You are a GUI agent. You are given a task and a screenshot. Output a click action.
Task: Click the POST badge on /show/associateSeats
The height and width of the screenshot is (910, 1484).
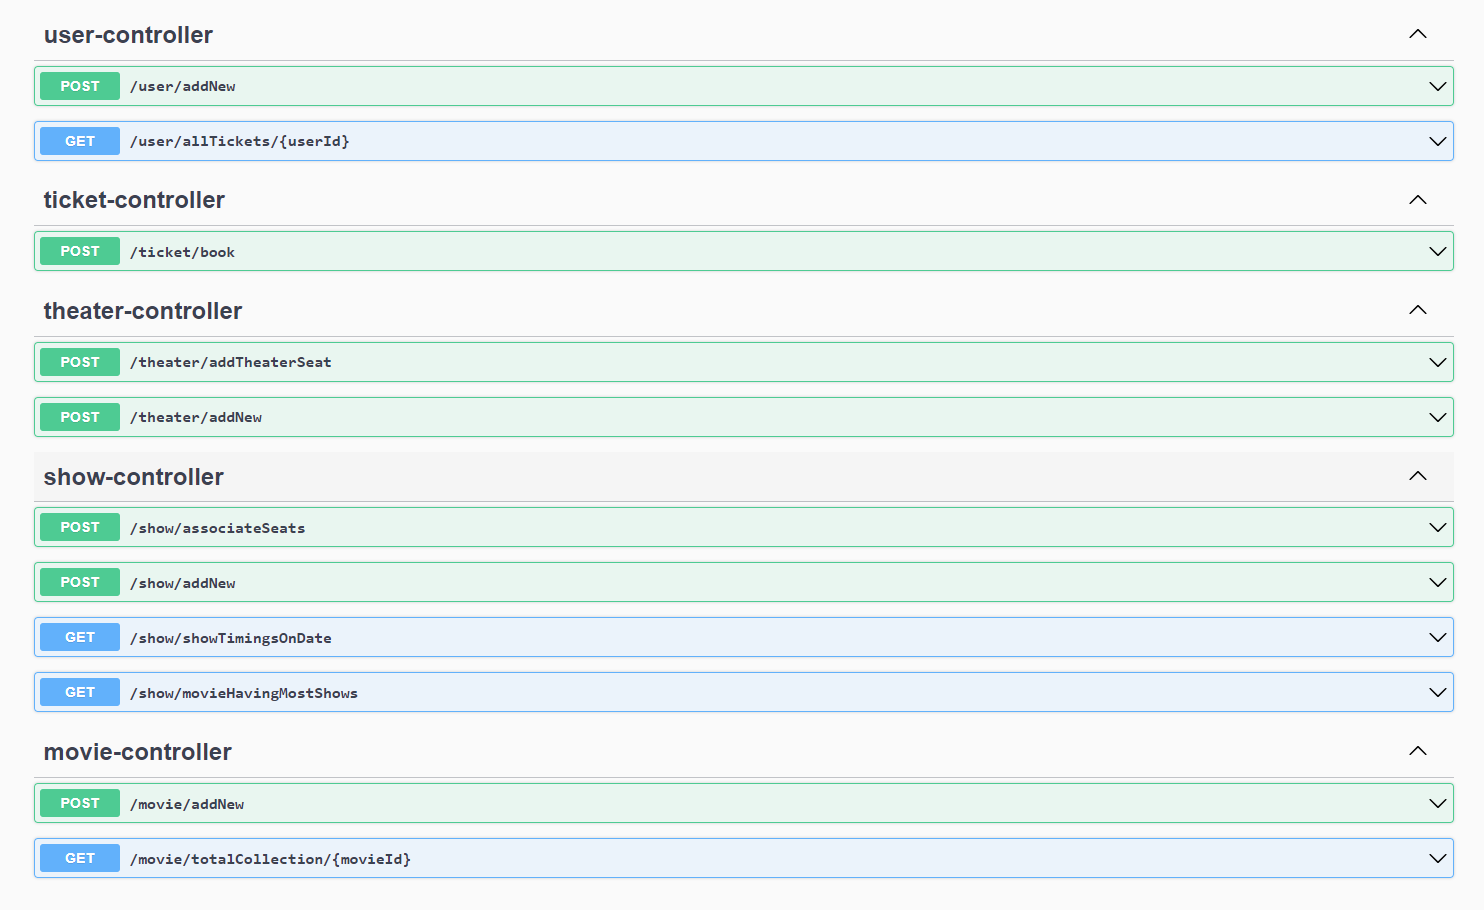79,527
